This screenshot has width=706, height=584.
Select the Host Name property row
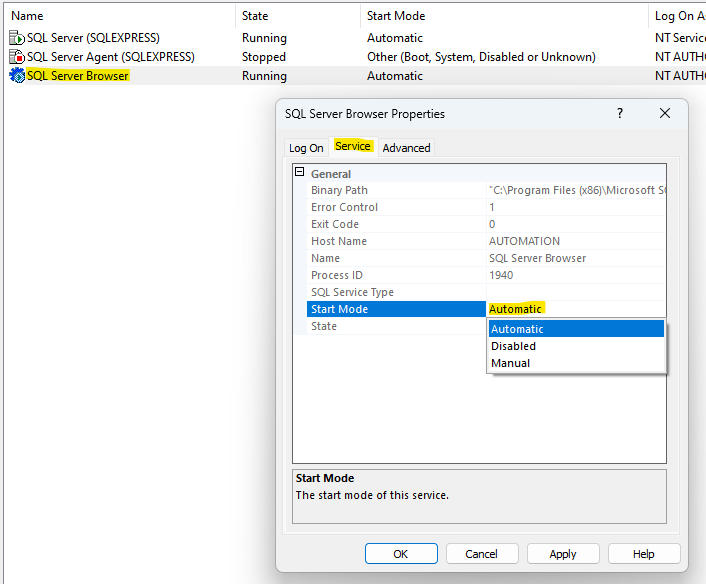point(486,241)
